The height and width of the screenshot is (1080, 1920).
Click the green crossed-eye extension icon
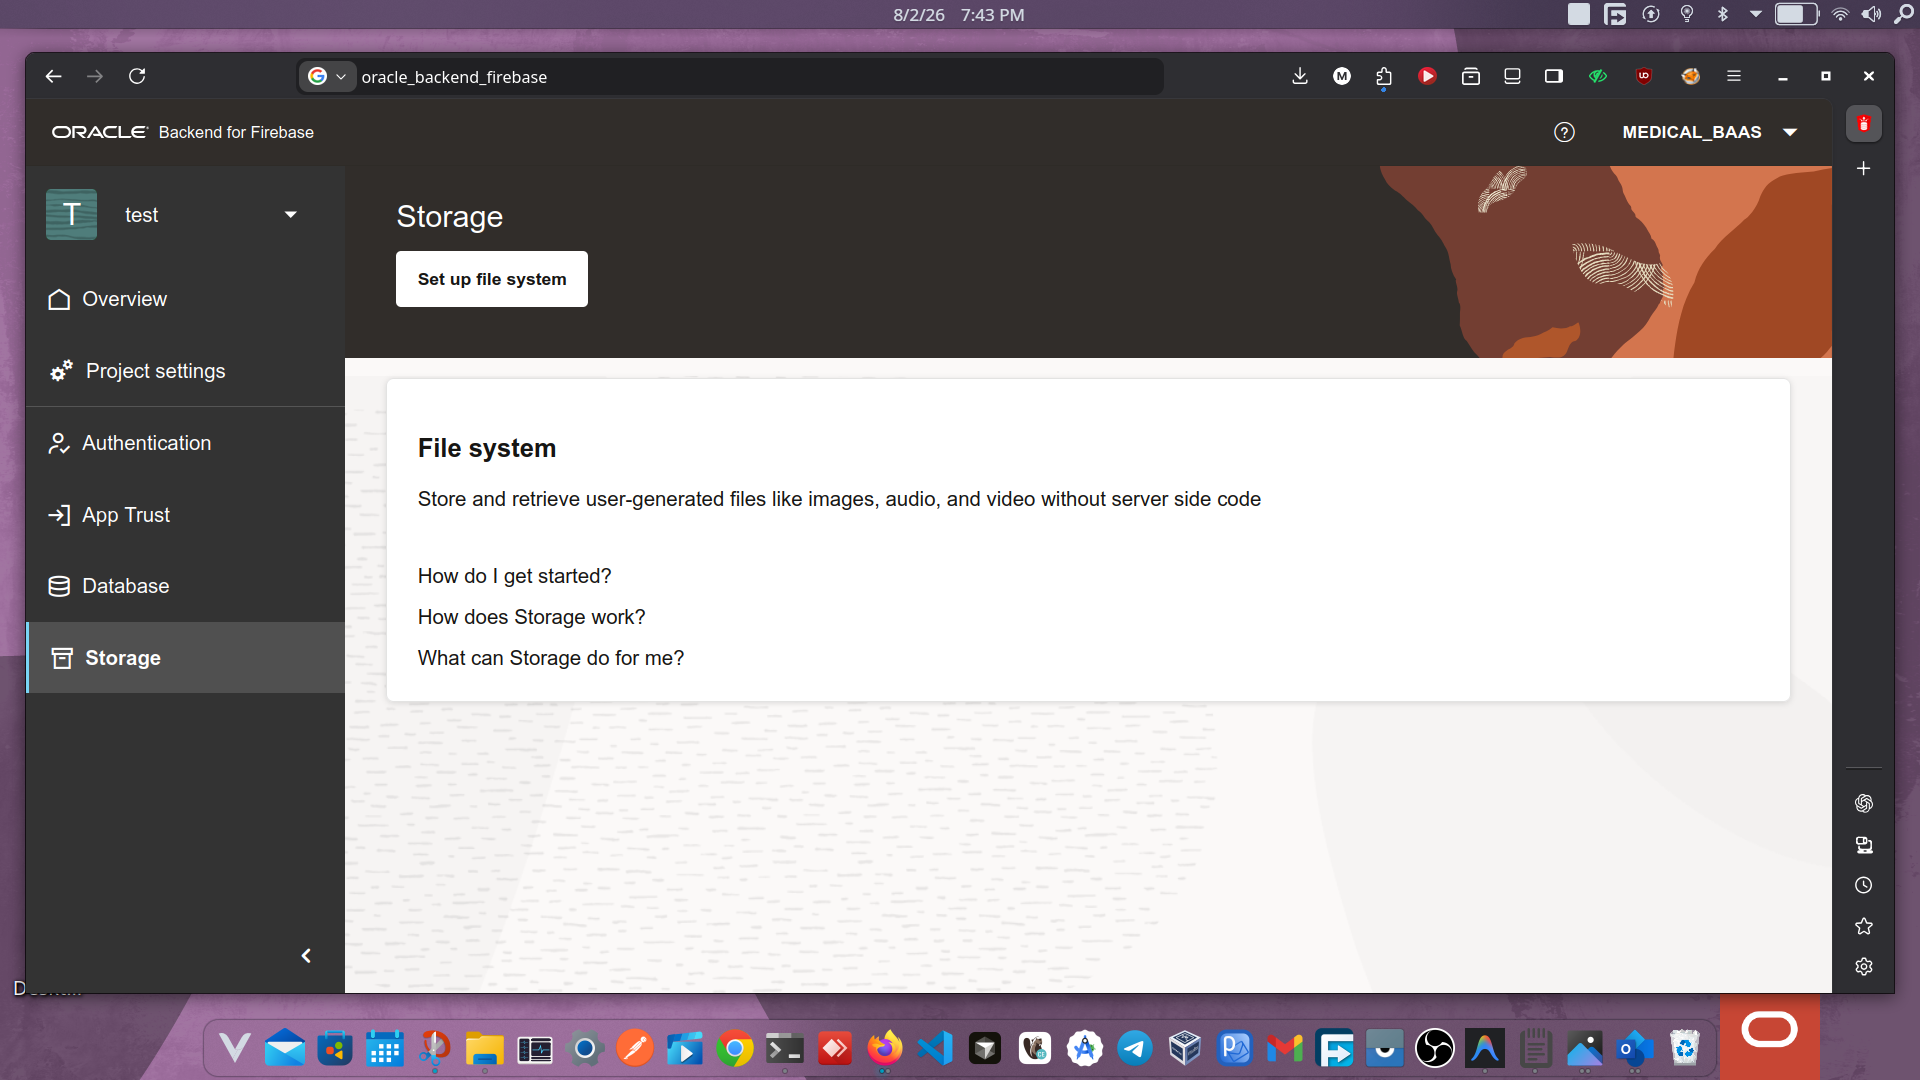(x=1598, y=76)
